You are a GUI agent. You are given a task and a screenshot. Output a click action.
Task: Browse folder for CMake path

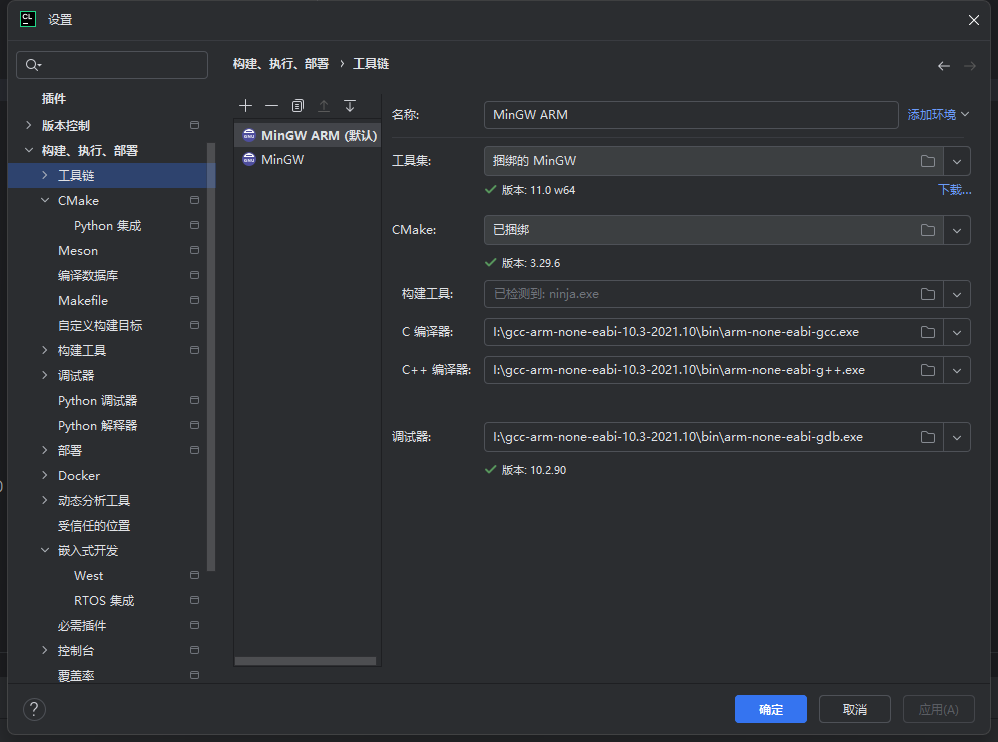click(928, 230)
